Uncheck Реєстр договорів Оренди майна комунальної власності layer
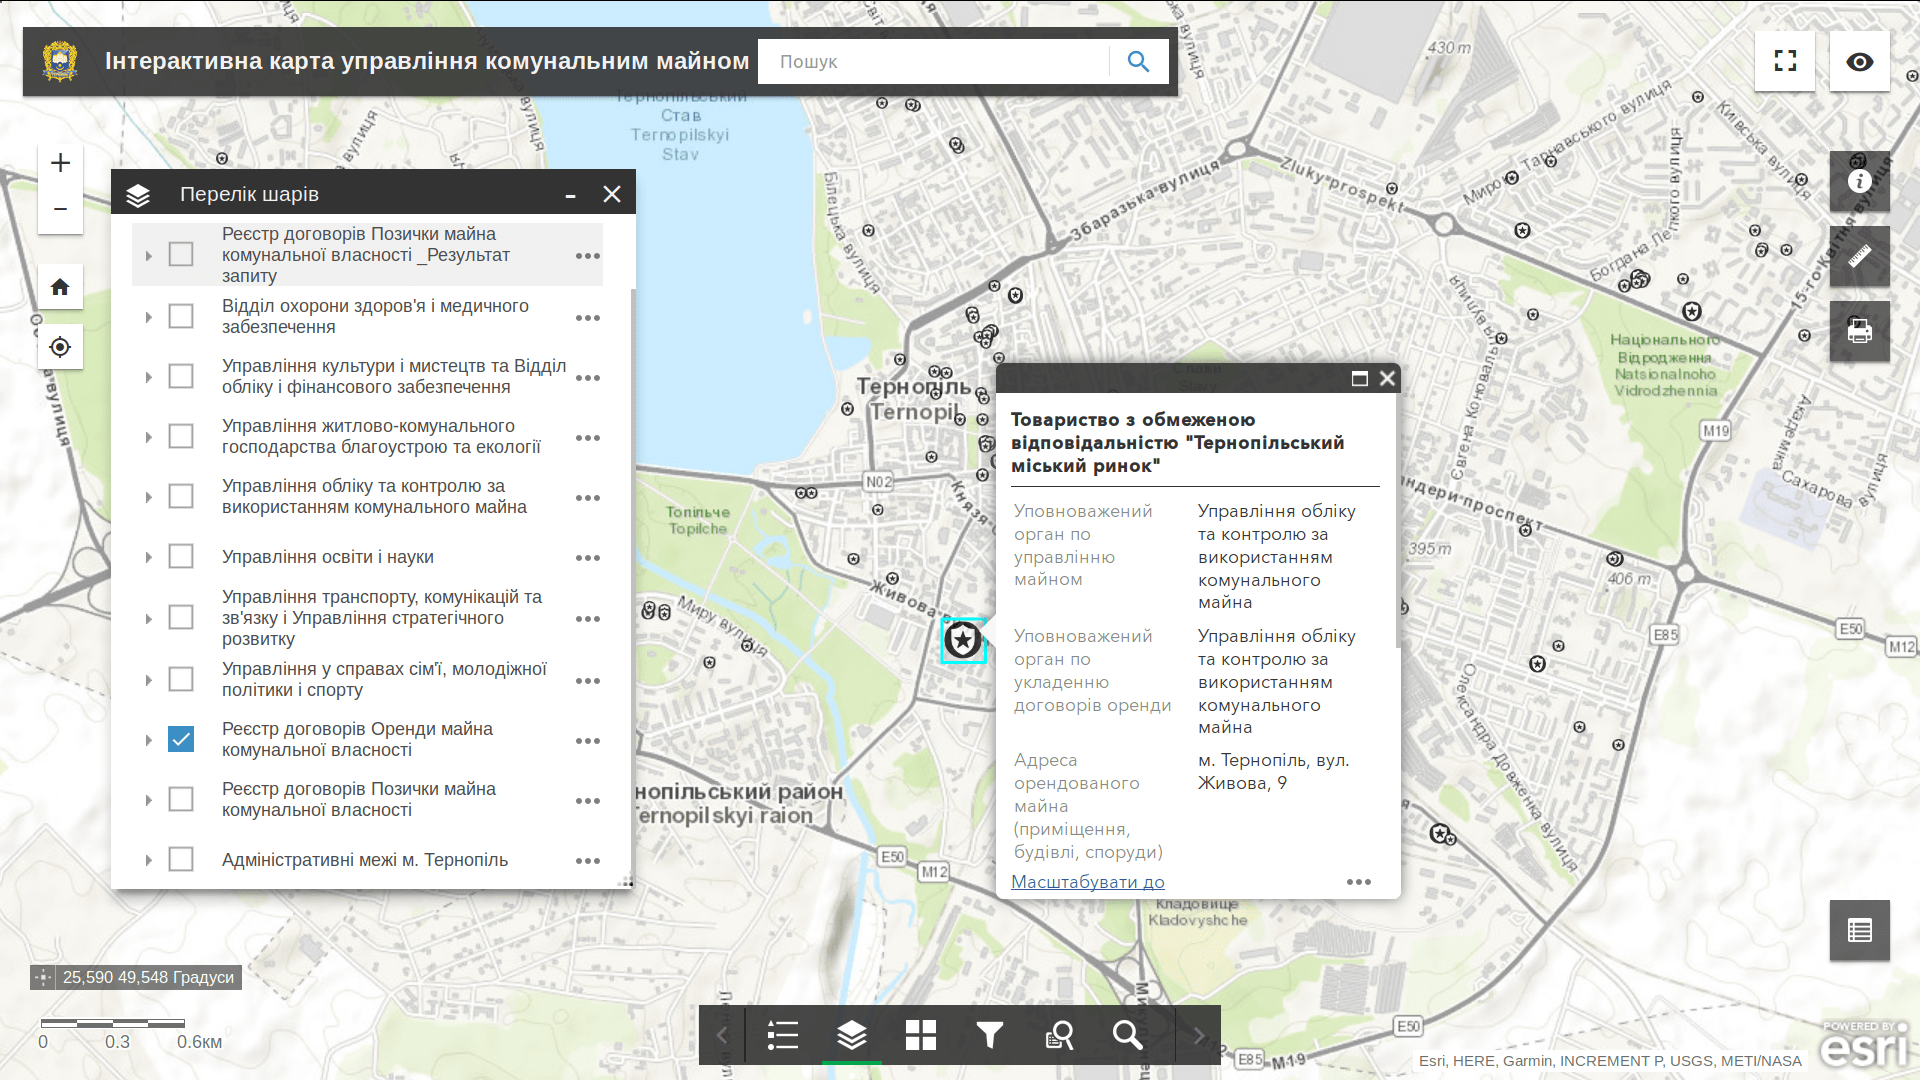This screenshot has height=1080, width=1920. (180, 739)
